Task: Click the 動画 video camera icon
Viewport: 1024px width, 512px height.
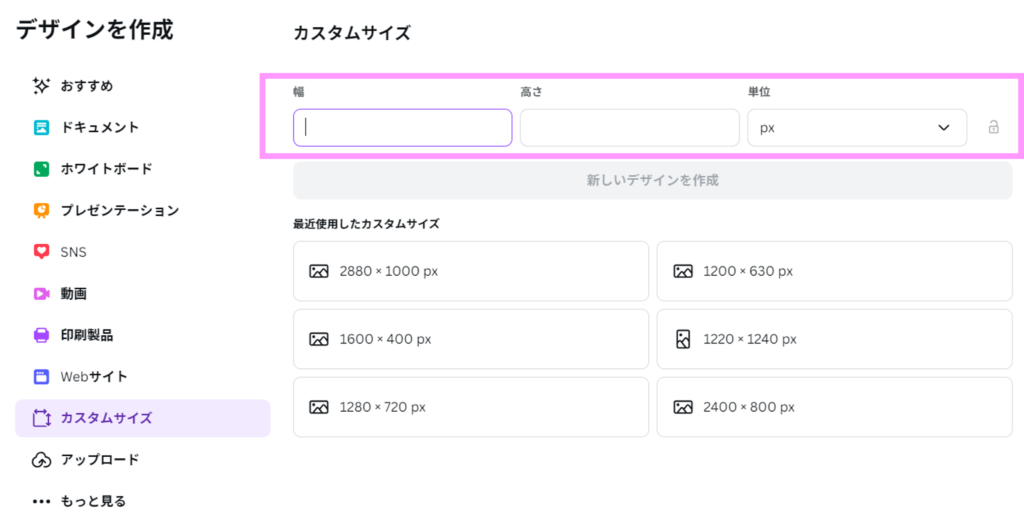Action: [x=41, y=294]
